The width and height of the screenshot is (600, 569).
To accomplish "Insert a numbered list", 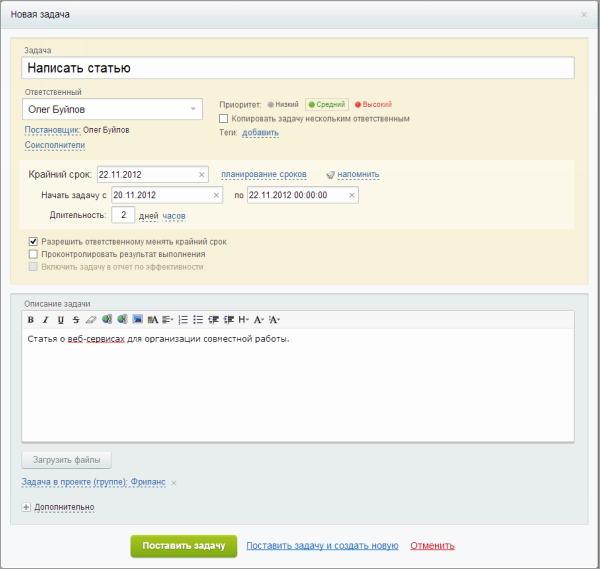I will point(183,320).
